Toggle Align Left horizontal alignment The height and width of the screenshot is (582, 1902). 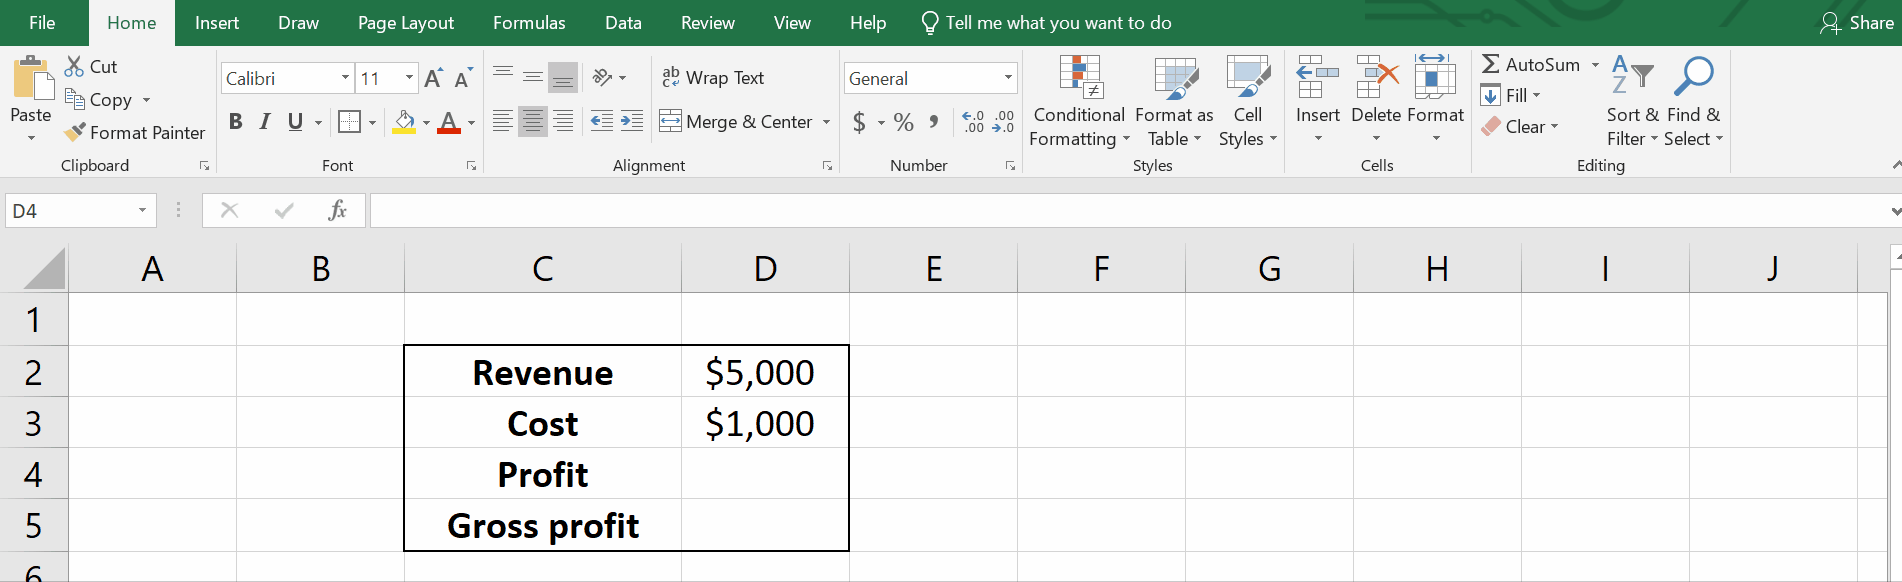[x=503, y=122]
